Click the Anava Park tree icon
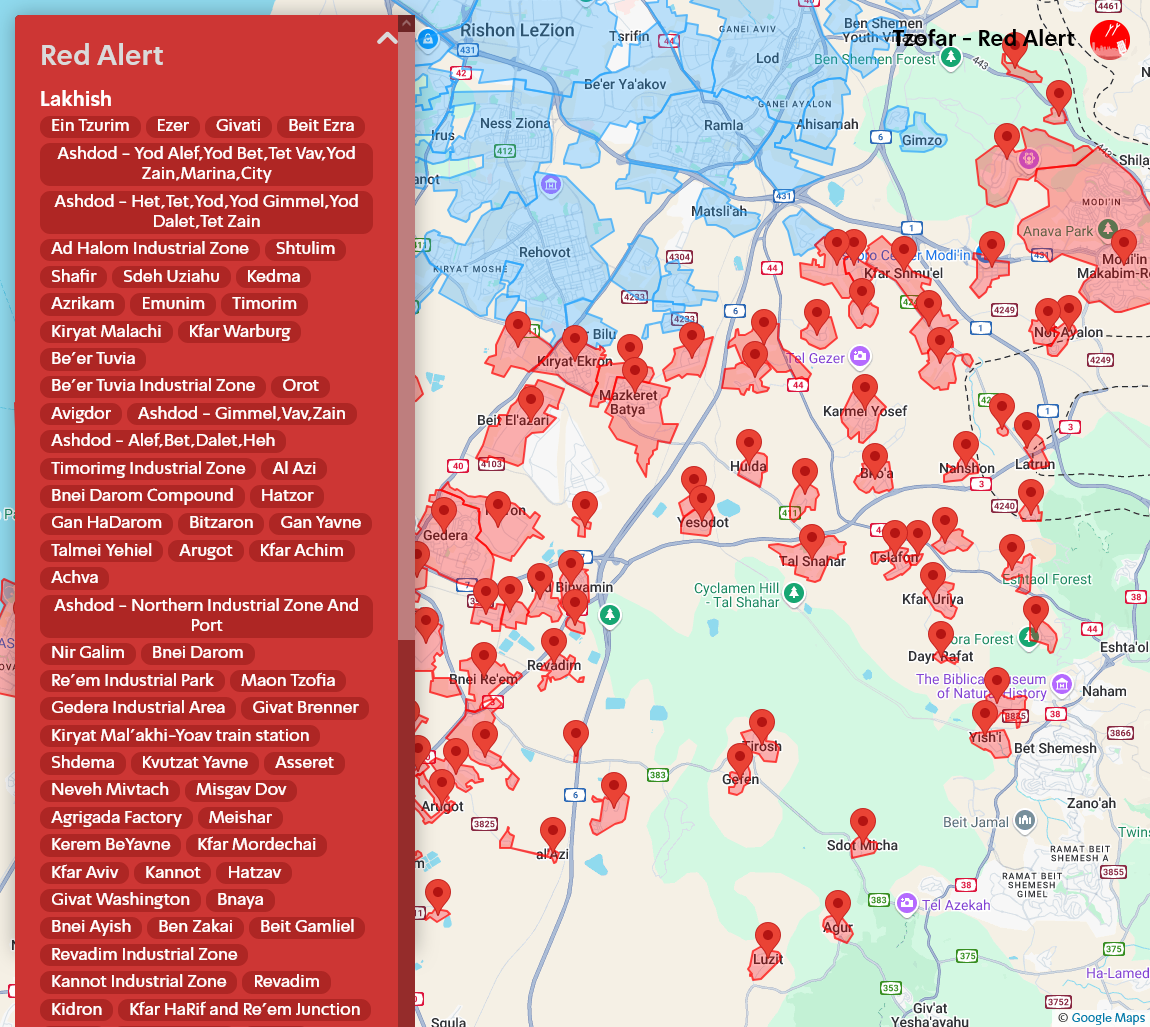The width and height of the screenshot is (1150, 1027). coord(1107,228)
